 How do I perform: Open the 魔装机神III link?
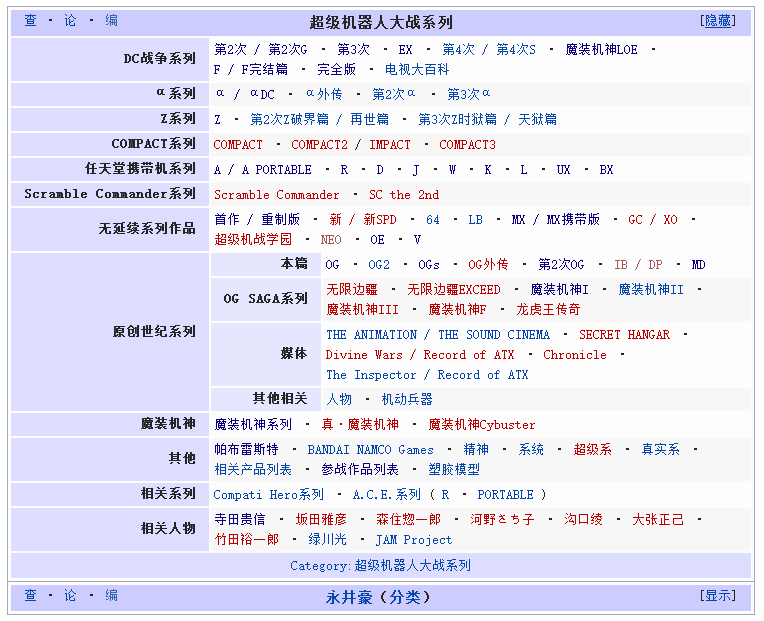point(363,310)
